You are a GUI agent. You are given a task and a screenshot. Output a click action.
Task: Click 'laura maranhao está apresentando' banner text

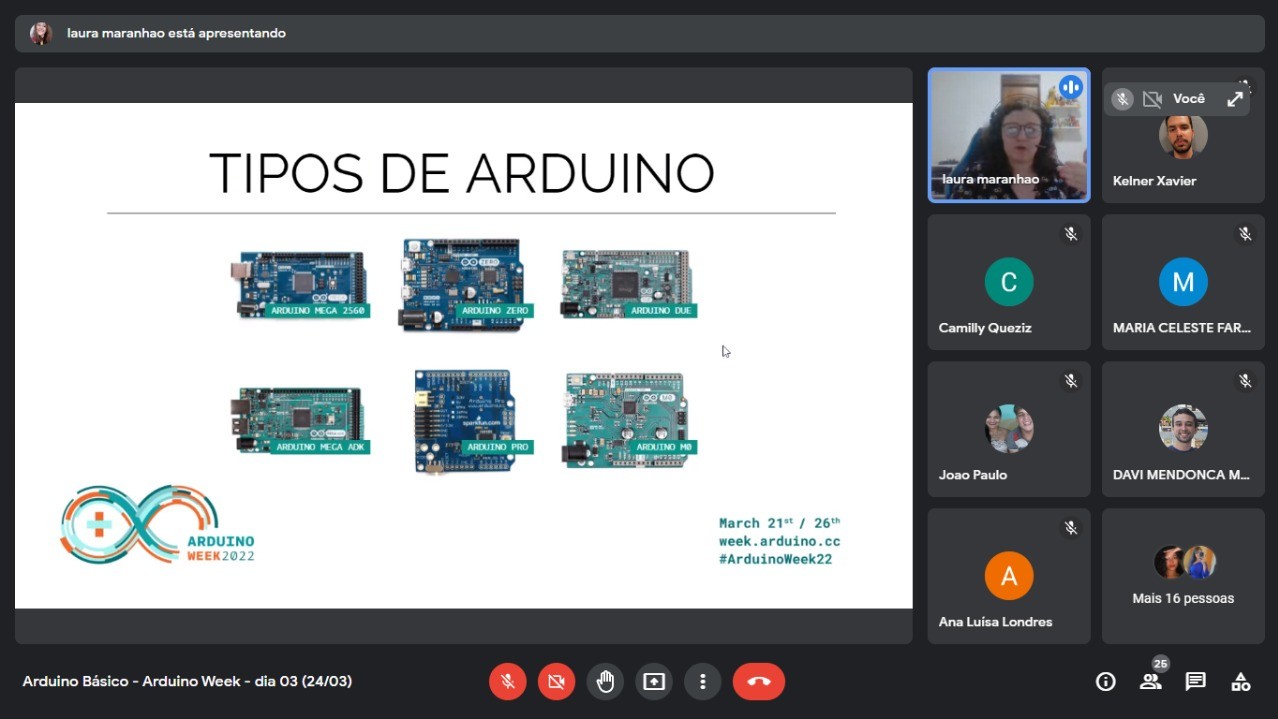tap(176, 33)
